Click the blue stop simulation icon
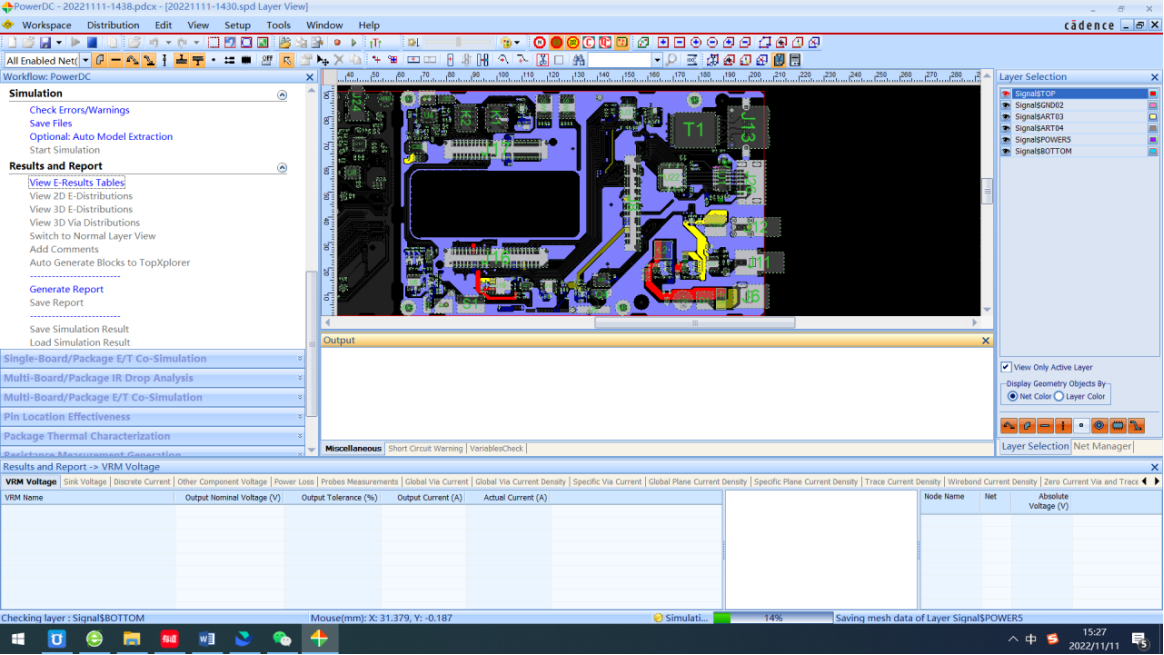The image size is (1164, 655). click(x=92, y=42)
